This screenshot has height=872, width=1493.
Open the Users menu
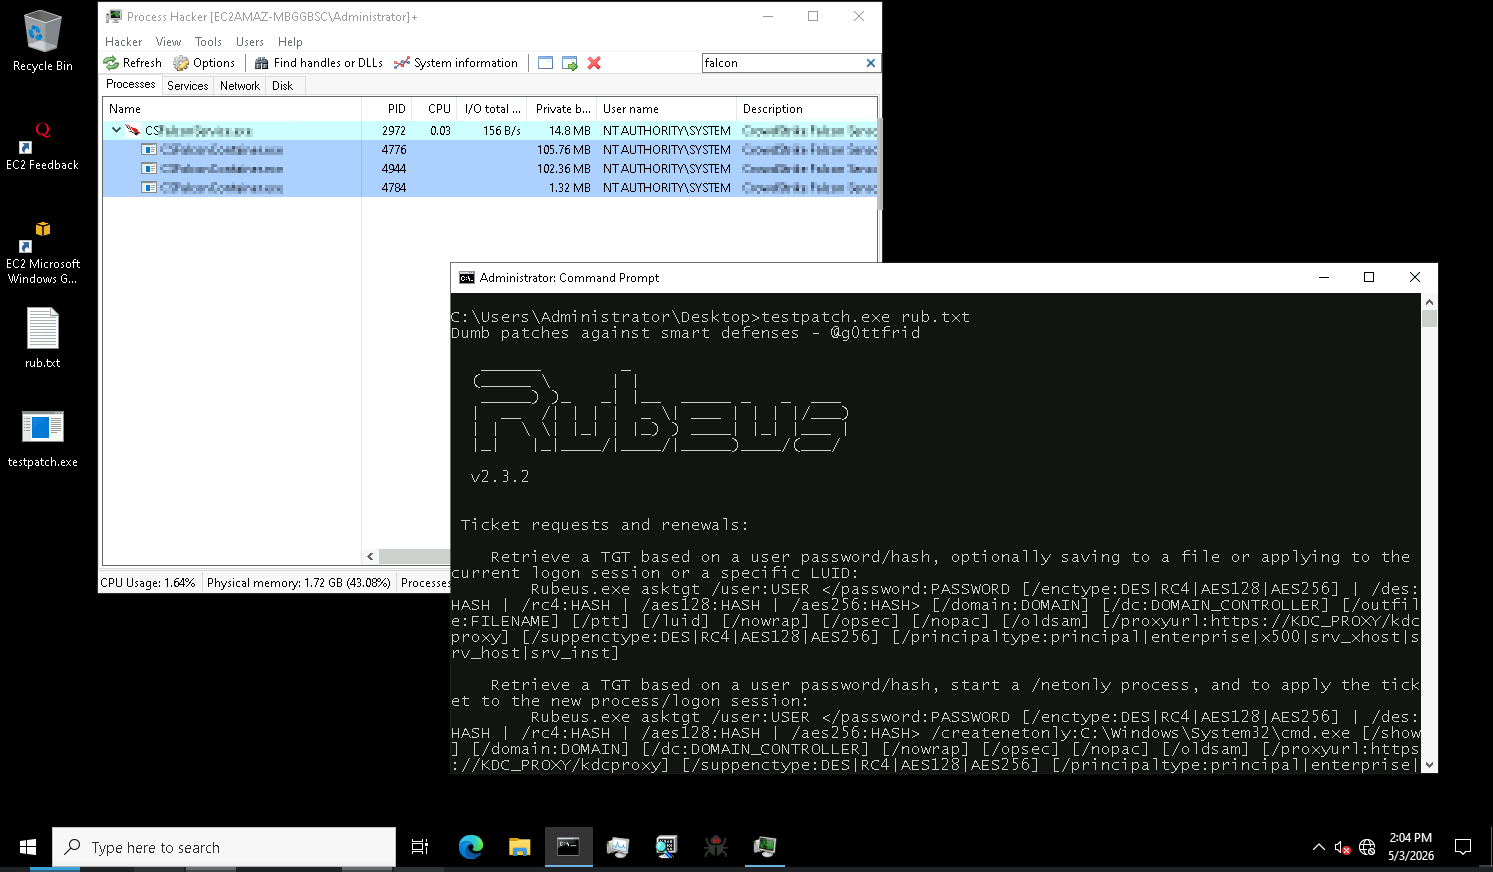250,42
